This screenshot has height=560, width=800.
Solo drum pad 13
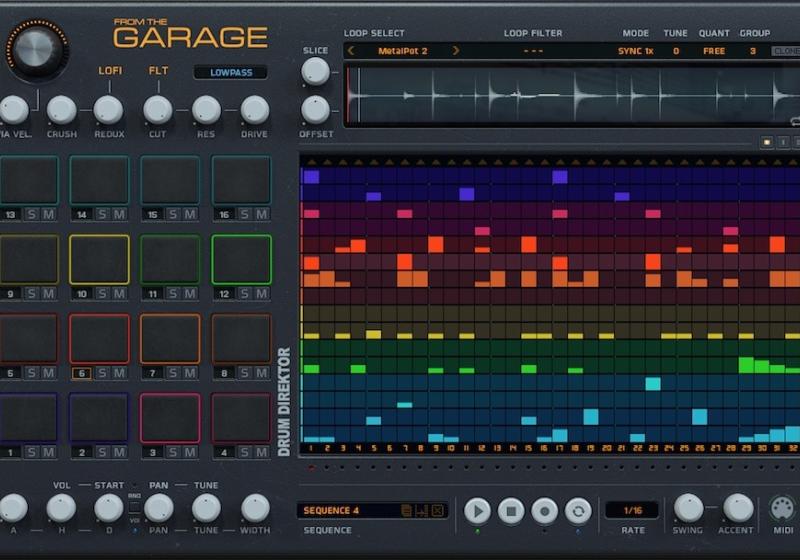click(30, 214)
